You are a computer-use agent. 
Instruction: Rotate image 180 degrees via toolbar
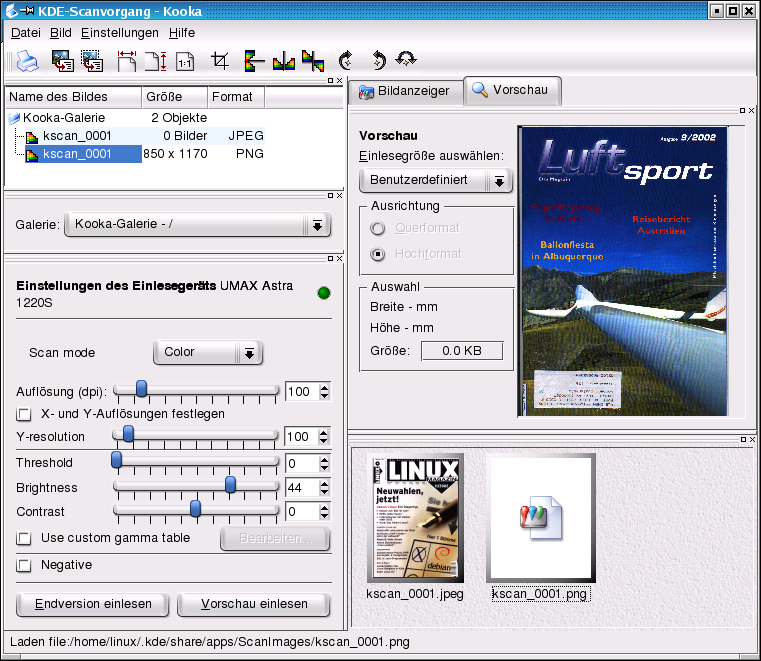pyautogui.click(x=406, y=62)
